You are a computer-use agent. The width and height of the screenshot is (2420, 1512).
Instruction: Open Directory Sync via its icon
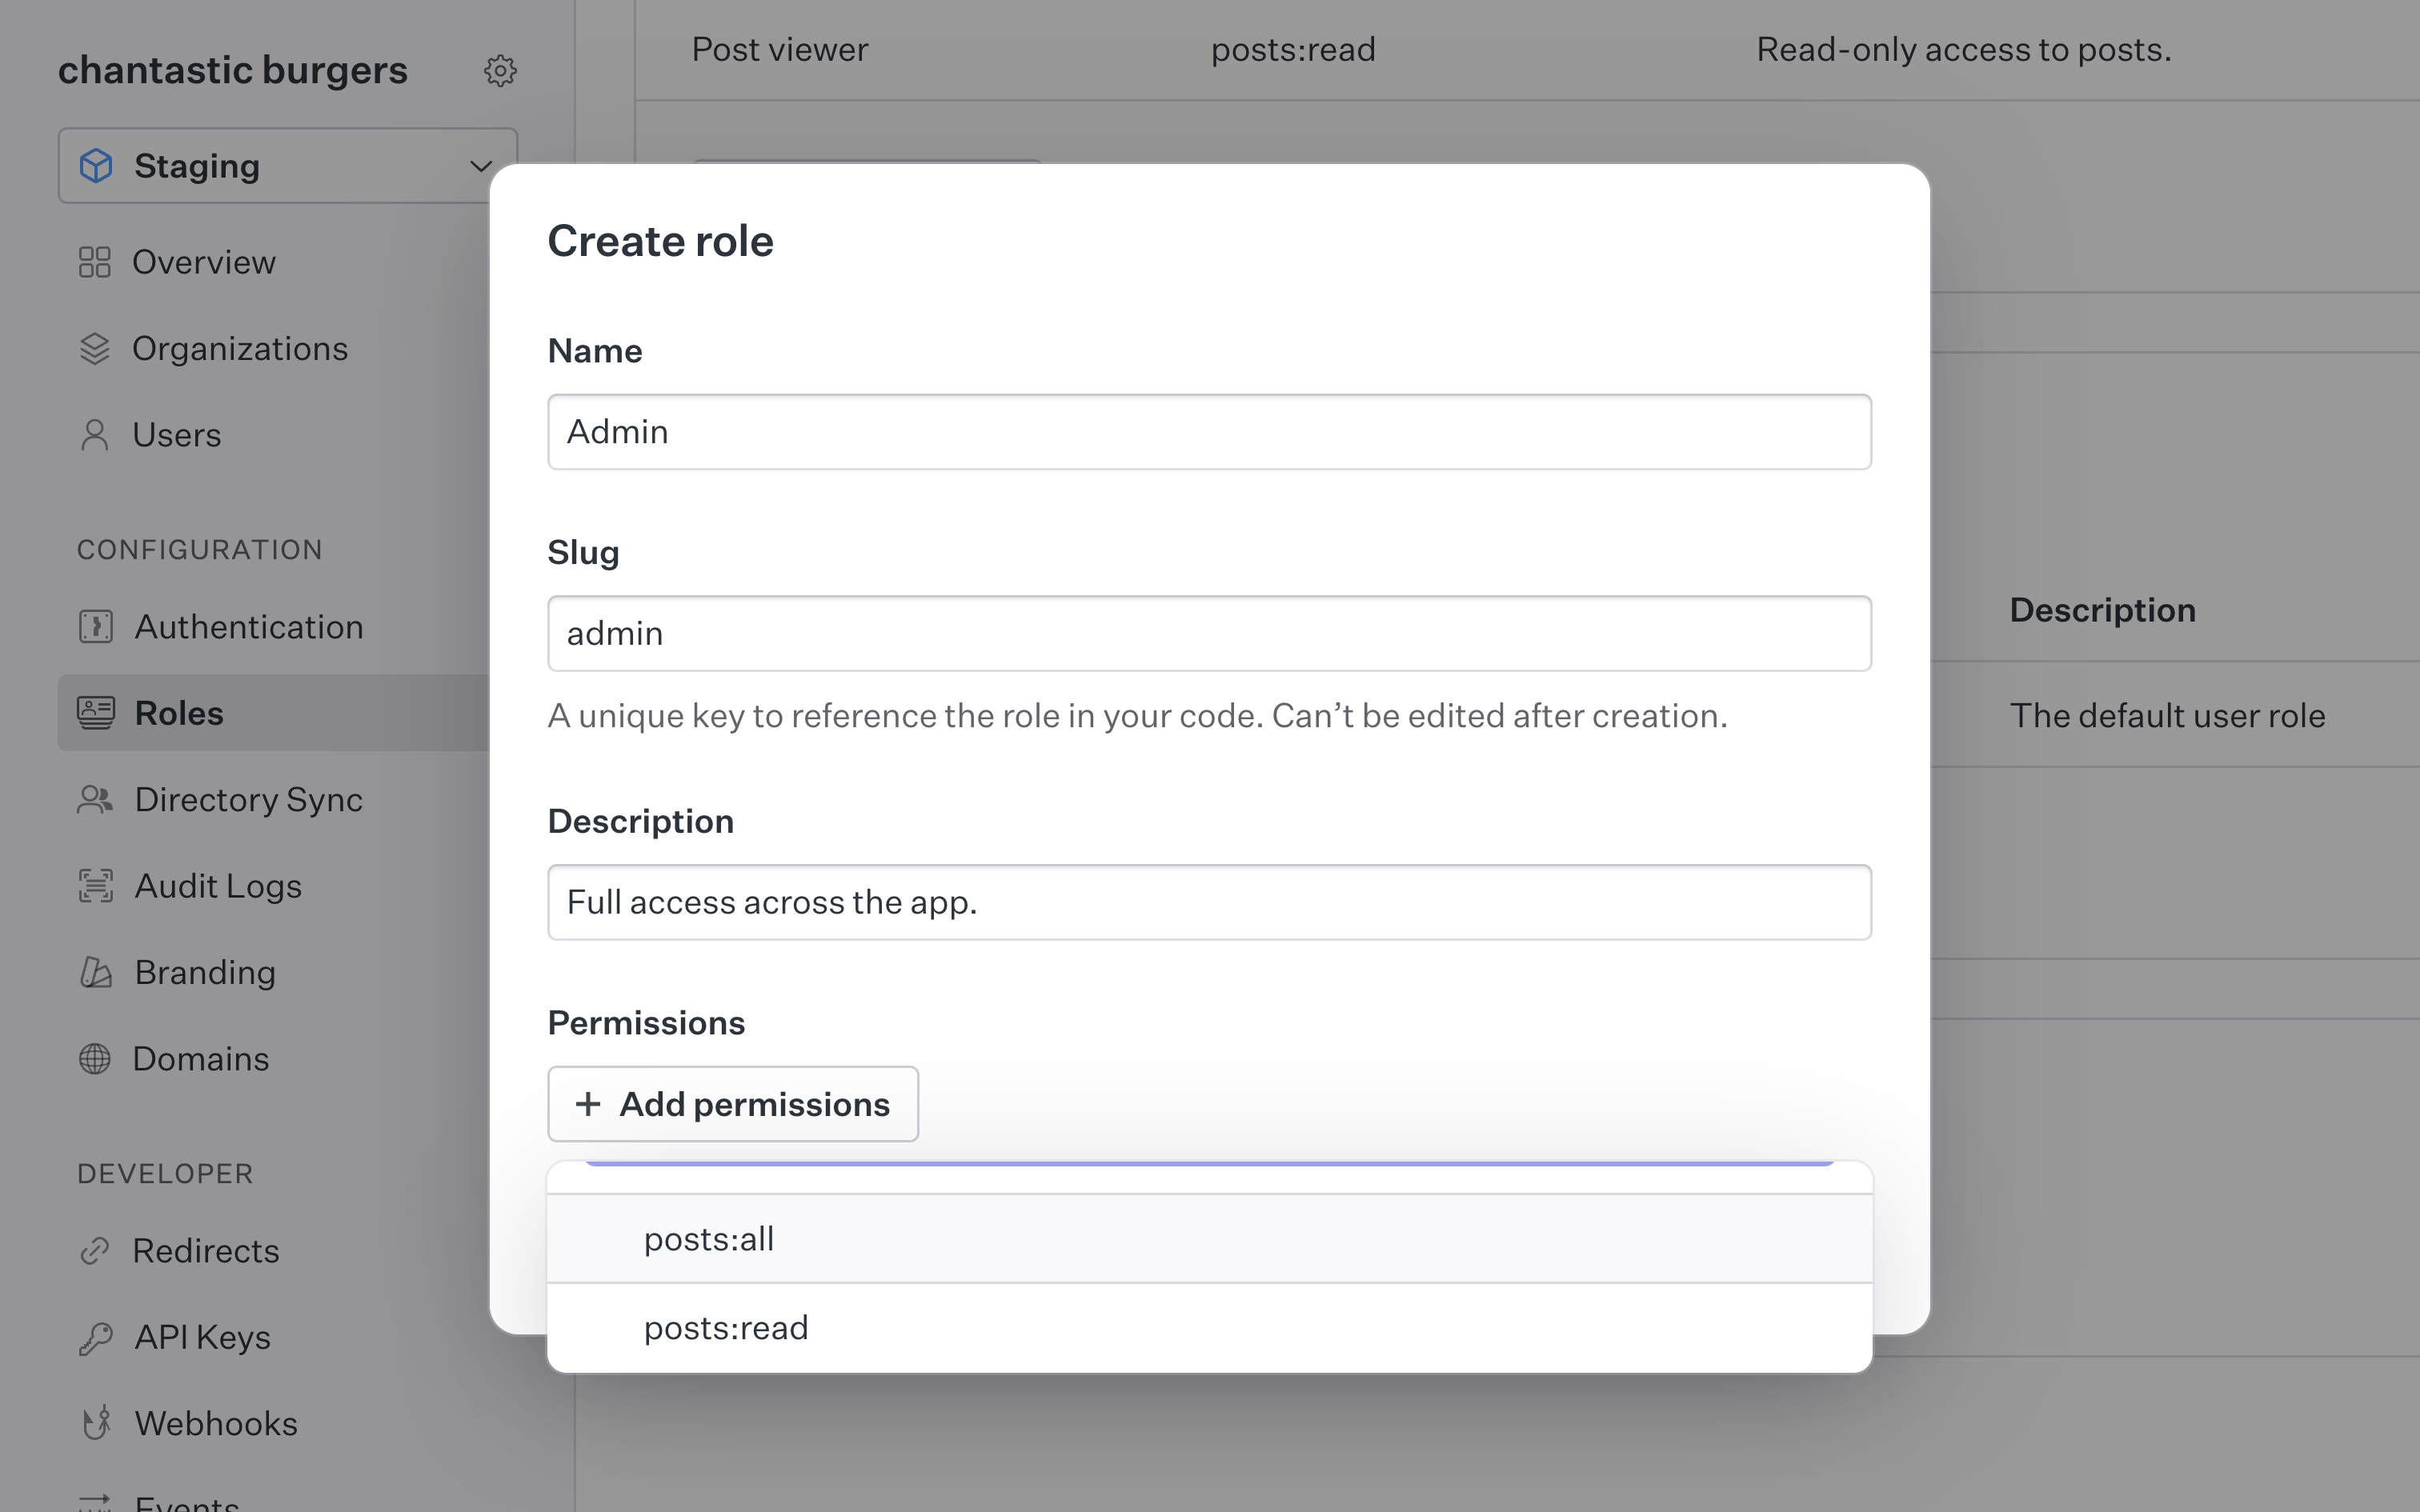click(95, 799)
